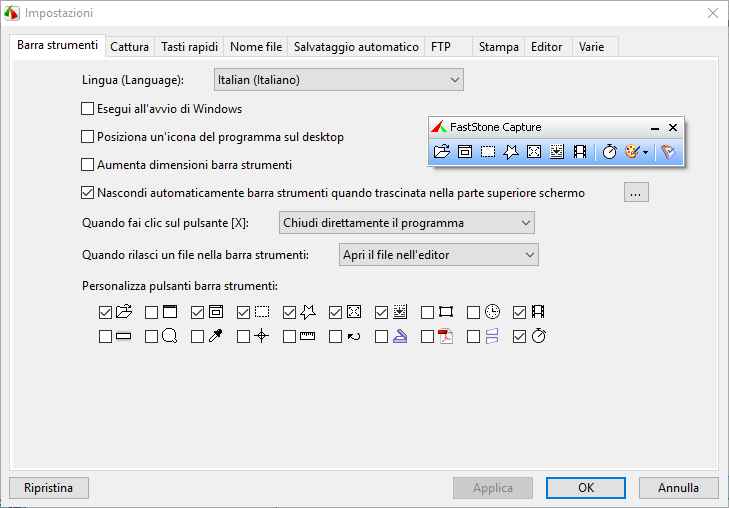Open the Salvataggio automatico tab
The image size is (729, 508).
[356, 47]
